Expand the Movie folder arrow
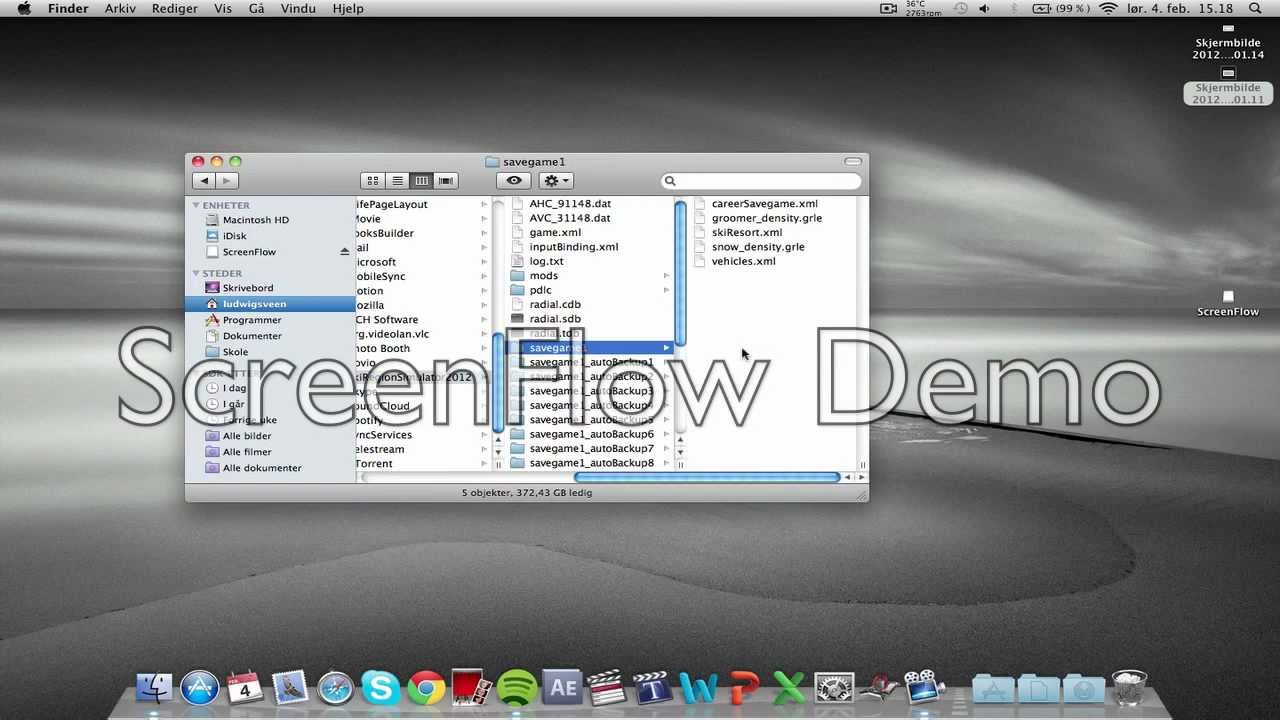Screen dimensions: 1280x720 484,219
